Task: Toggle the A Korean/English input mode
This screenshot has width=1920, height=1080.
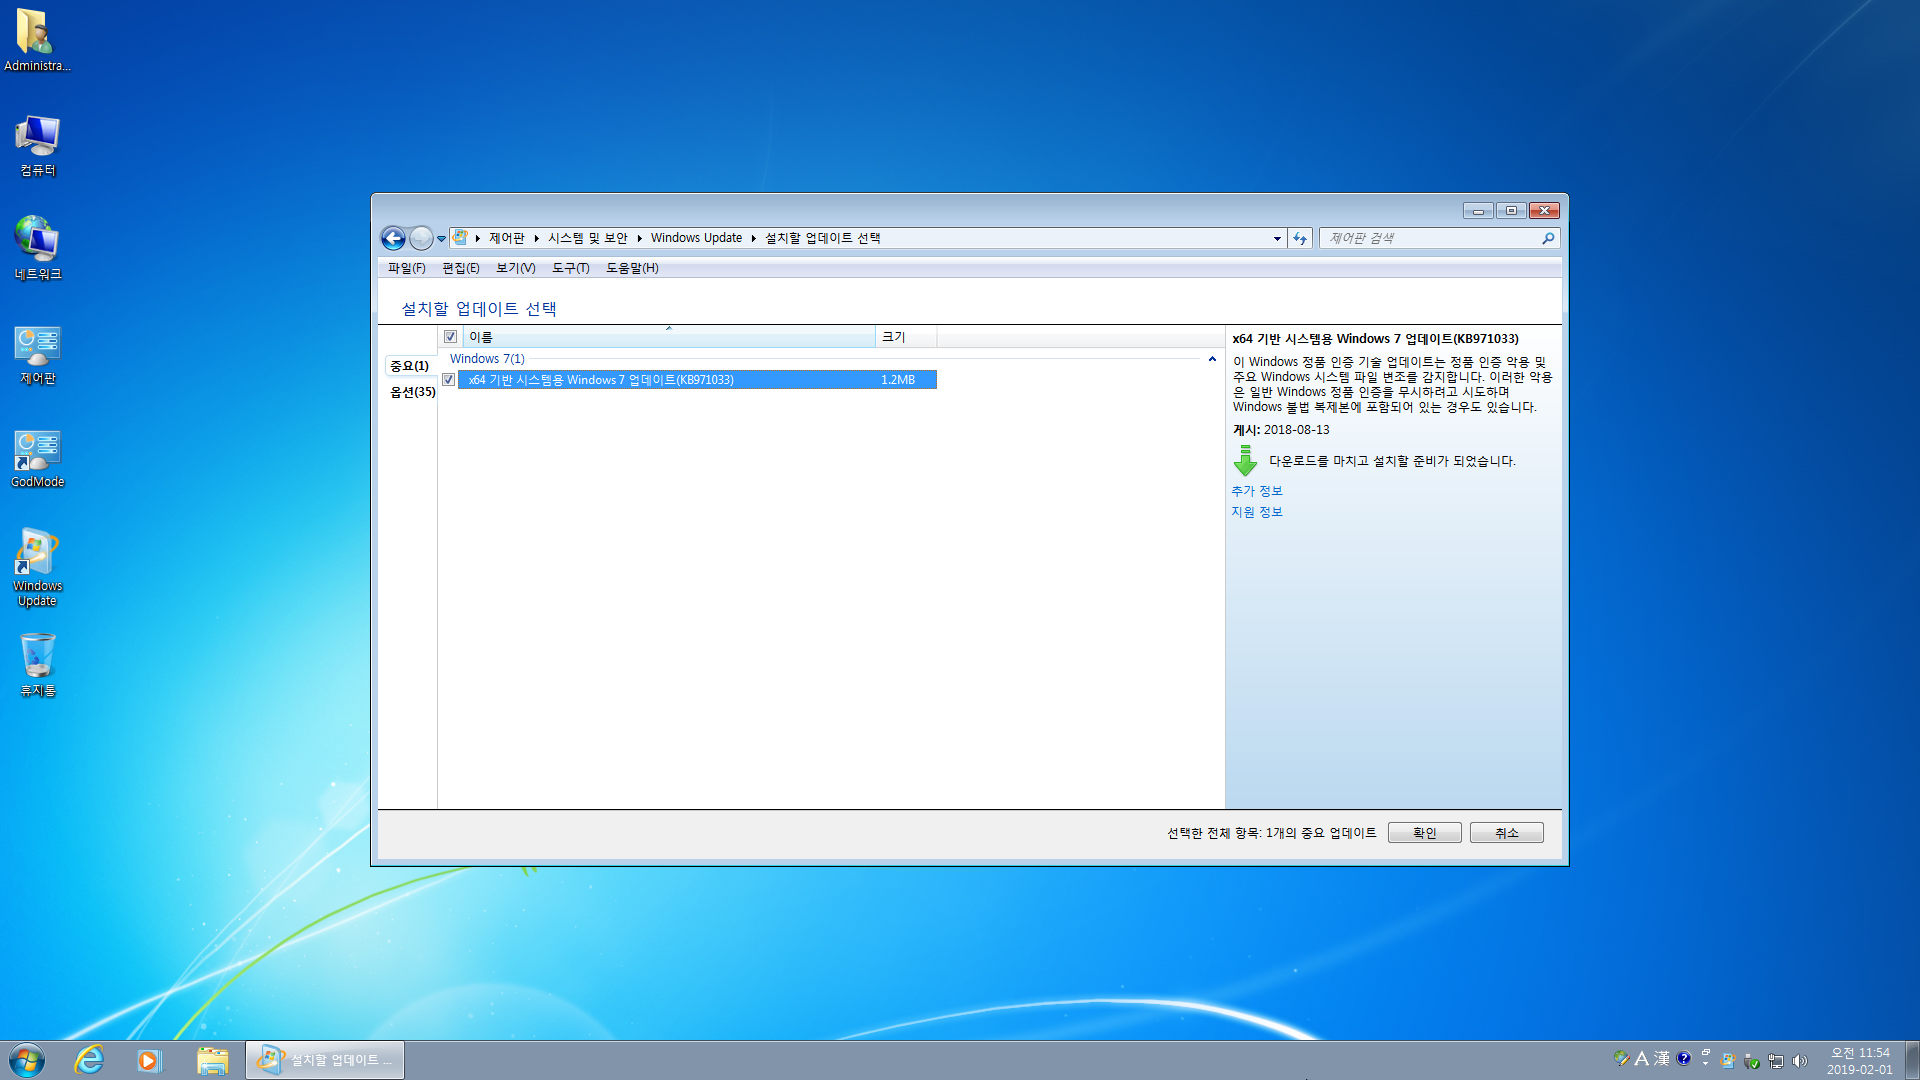Action: coord(1642,1058)
